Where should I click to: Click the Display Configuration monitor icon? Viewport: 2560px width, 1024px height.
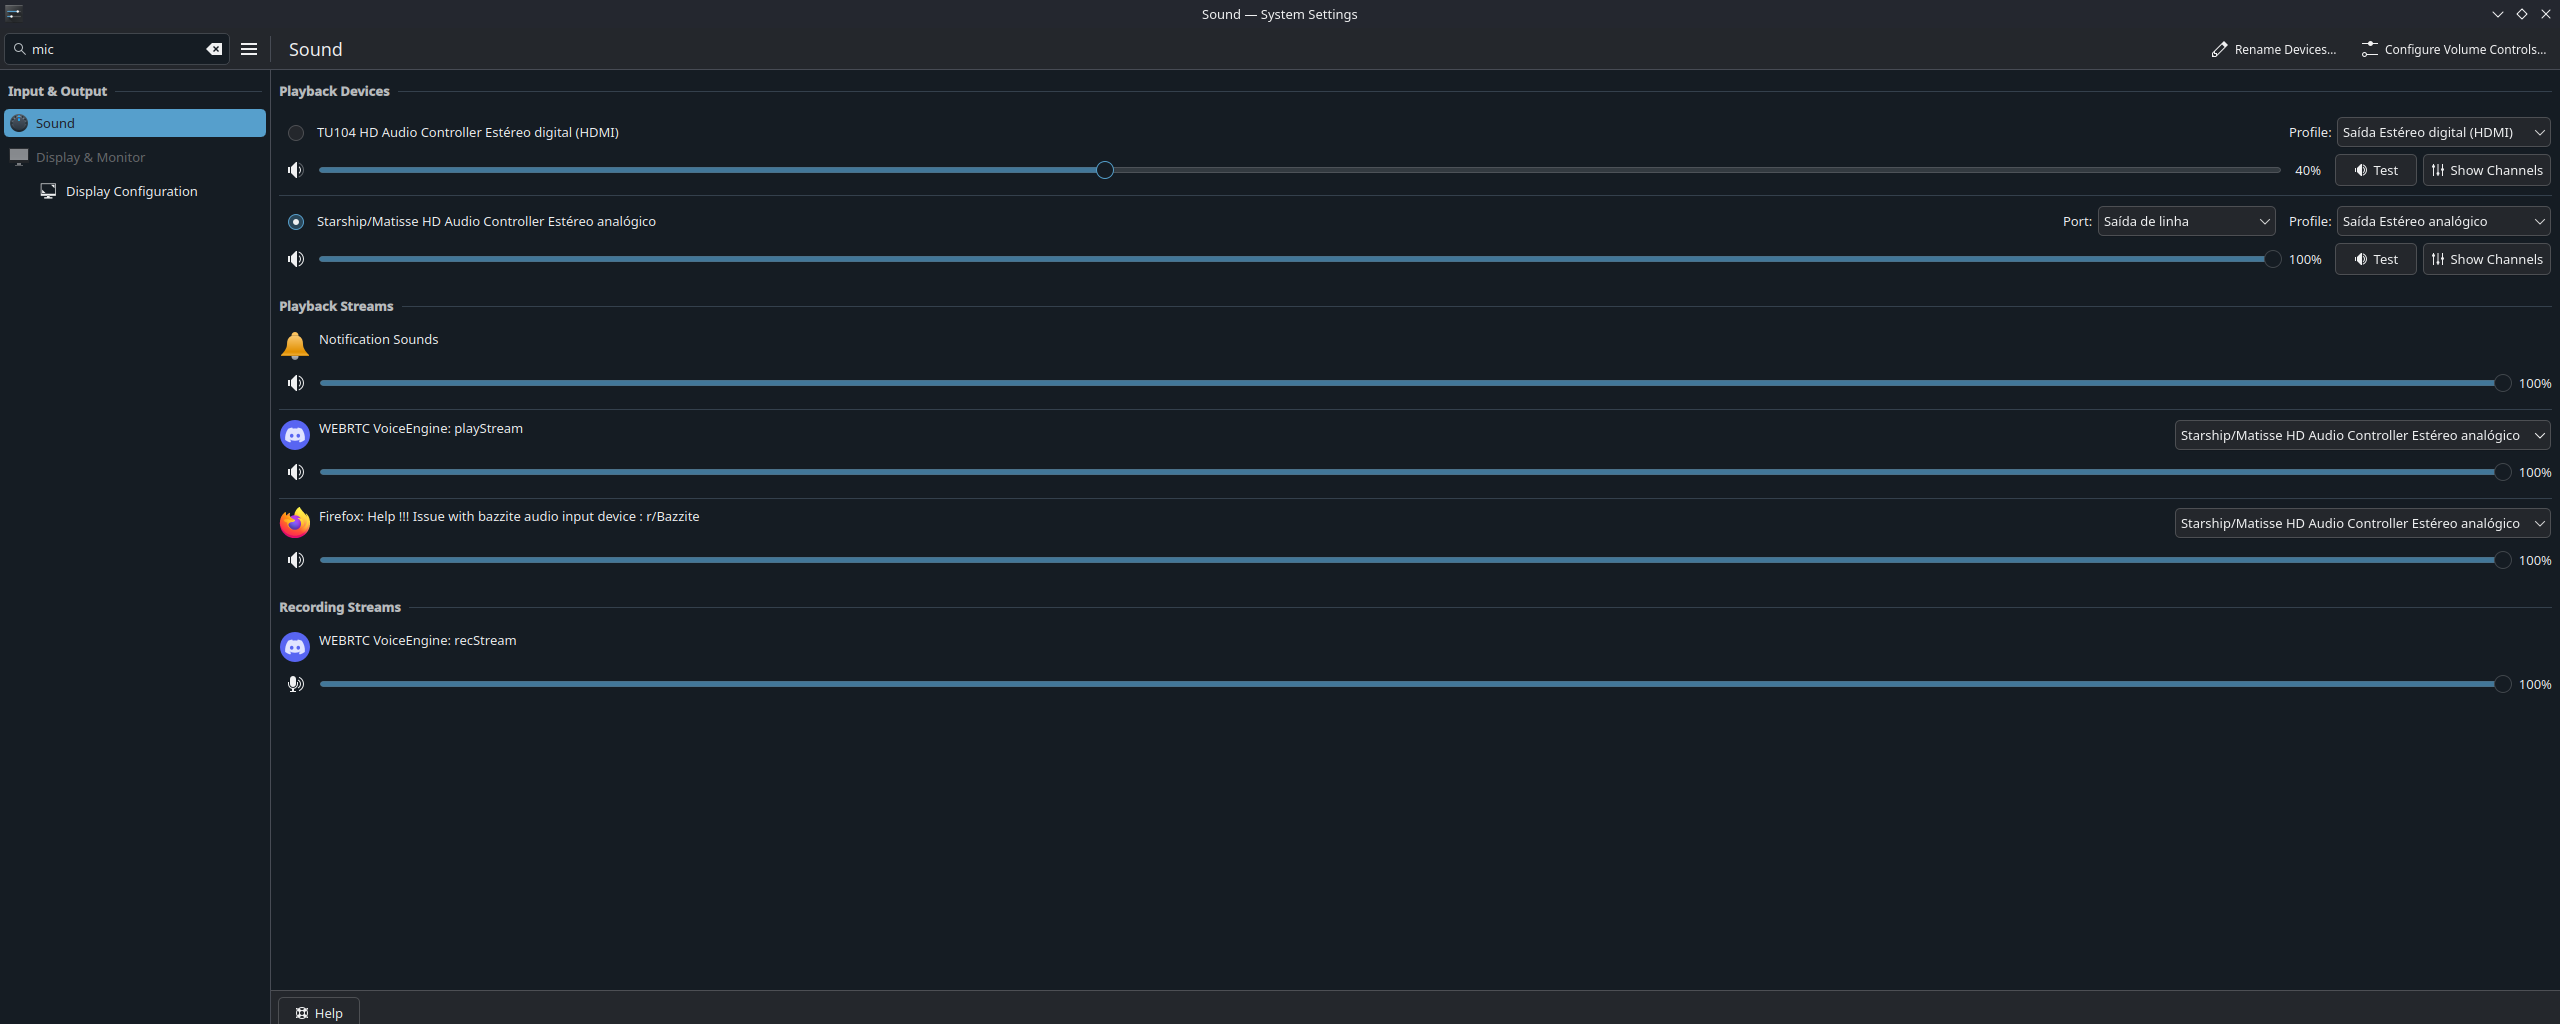pyautogui.click(x=48, y=191)
